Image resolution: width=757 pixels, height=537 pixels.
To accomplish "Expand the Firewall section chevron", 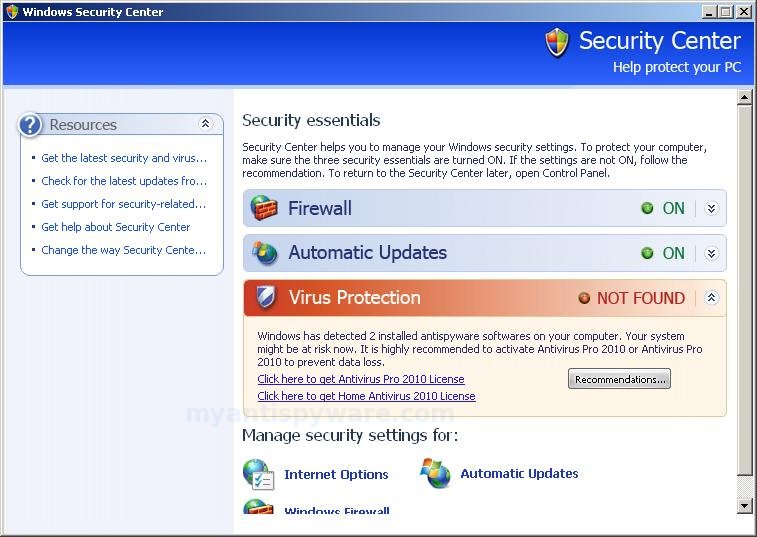I will click(711, 208).
